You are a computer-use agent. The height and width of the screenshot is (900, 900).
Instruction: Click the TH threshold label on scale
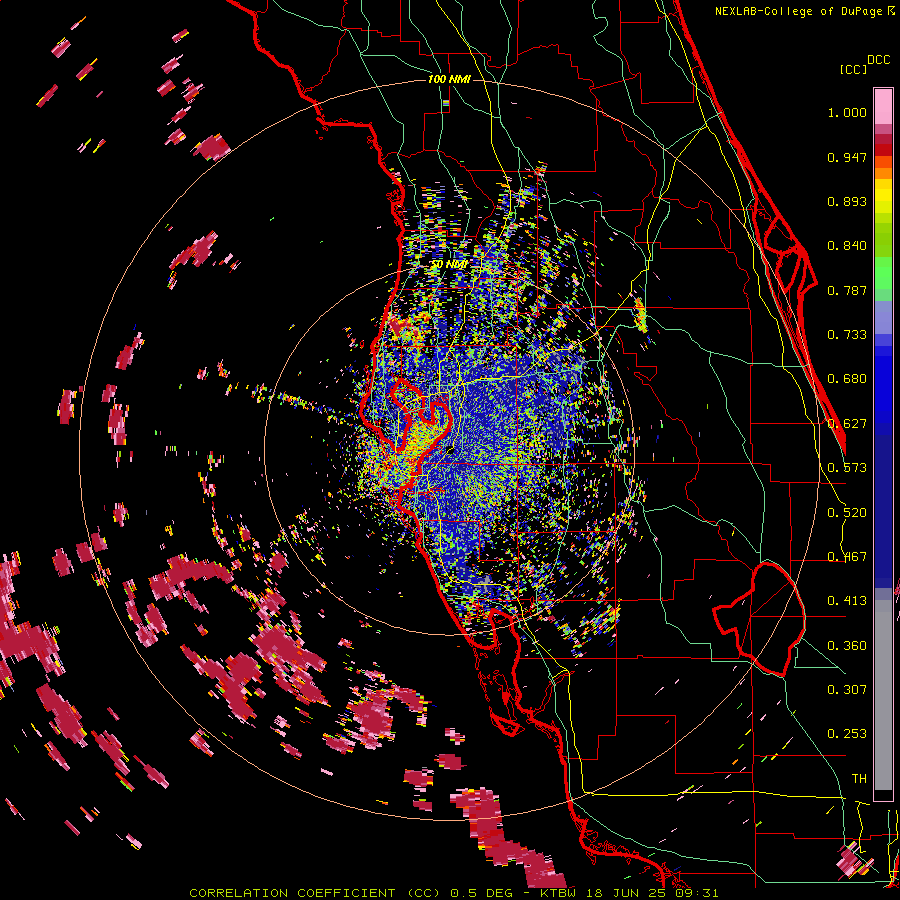(859, 779)
